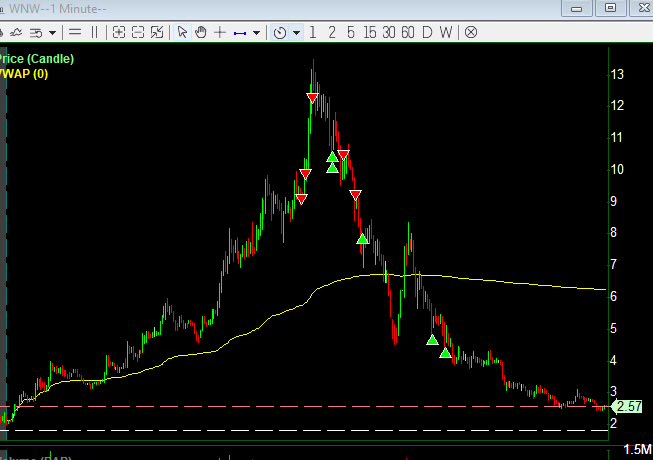
Task: Click the VWAP (0) study label
Action: (x=23, y=74)
